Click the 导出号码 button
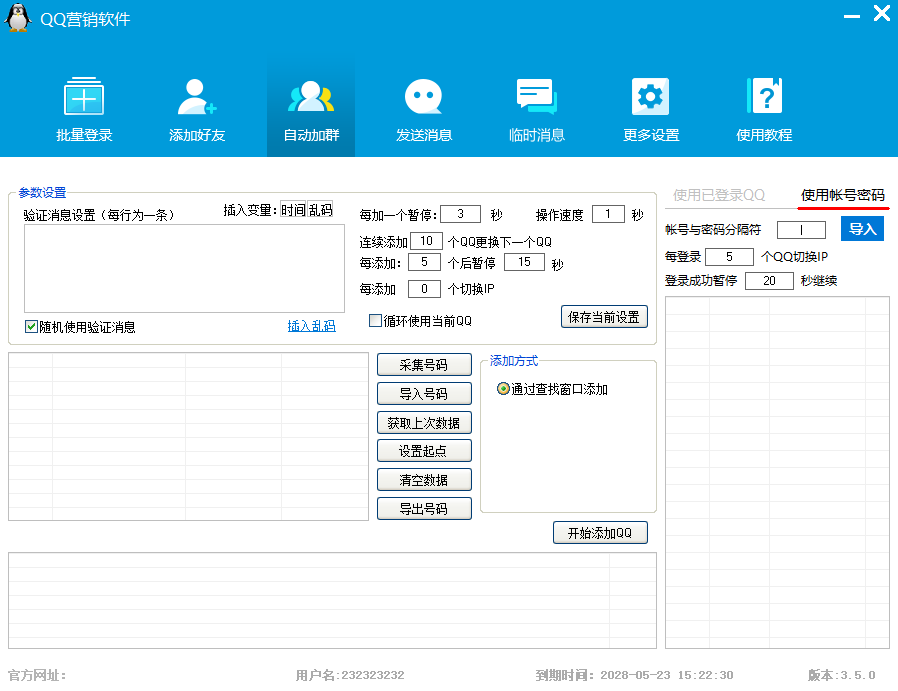The height and width of the screenshot is (691, 898). (x=424, y=508)
